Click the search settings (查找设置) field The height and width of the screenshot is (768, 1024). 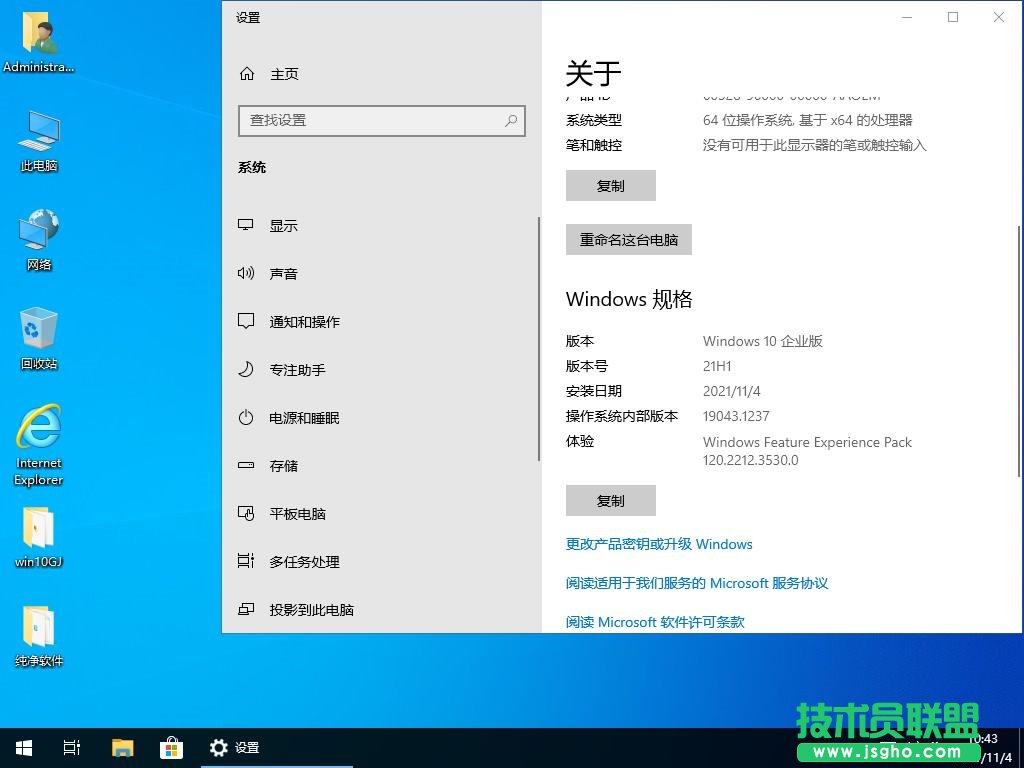[370, 120]
